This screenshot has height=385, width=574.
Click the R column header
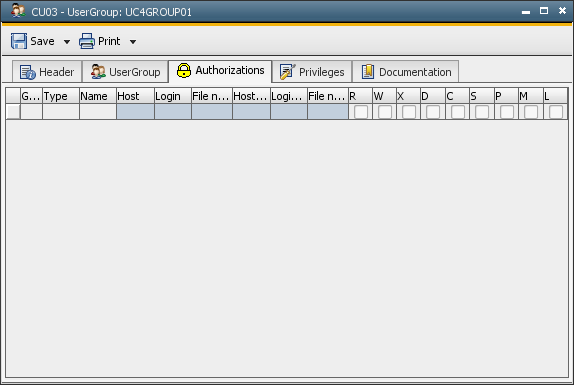(x=360, y=96)
